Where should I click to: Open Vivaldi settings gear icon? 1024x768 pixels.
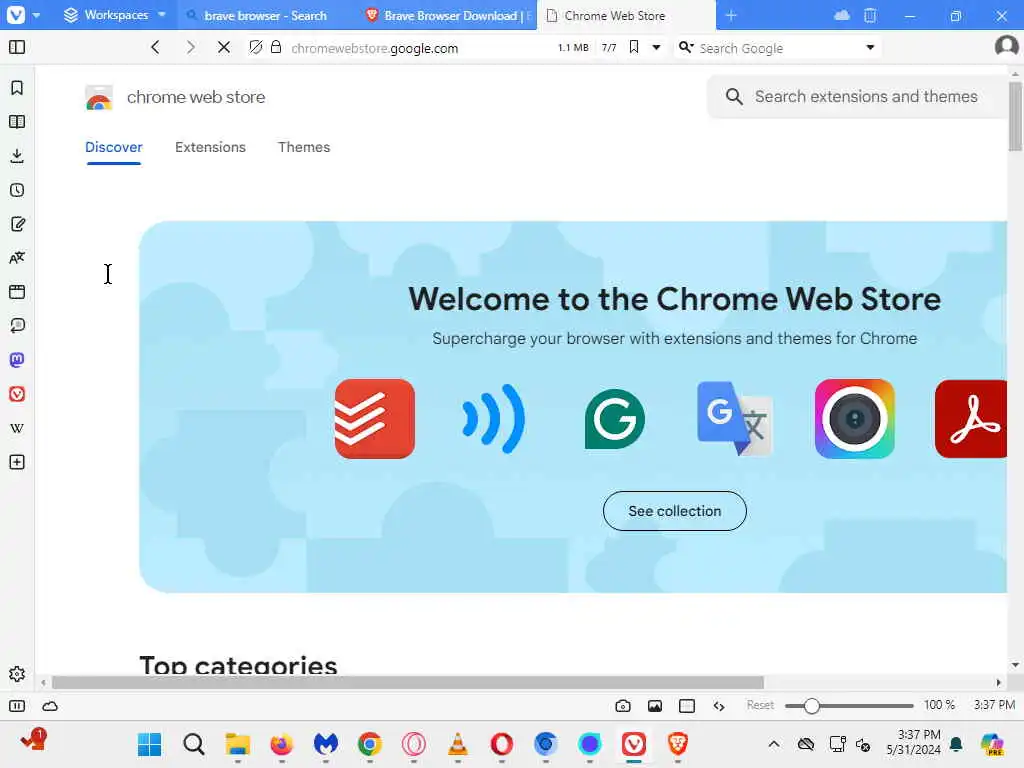17,674
